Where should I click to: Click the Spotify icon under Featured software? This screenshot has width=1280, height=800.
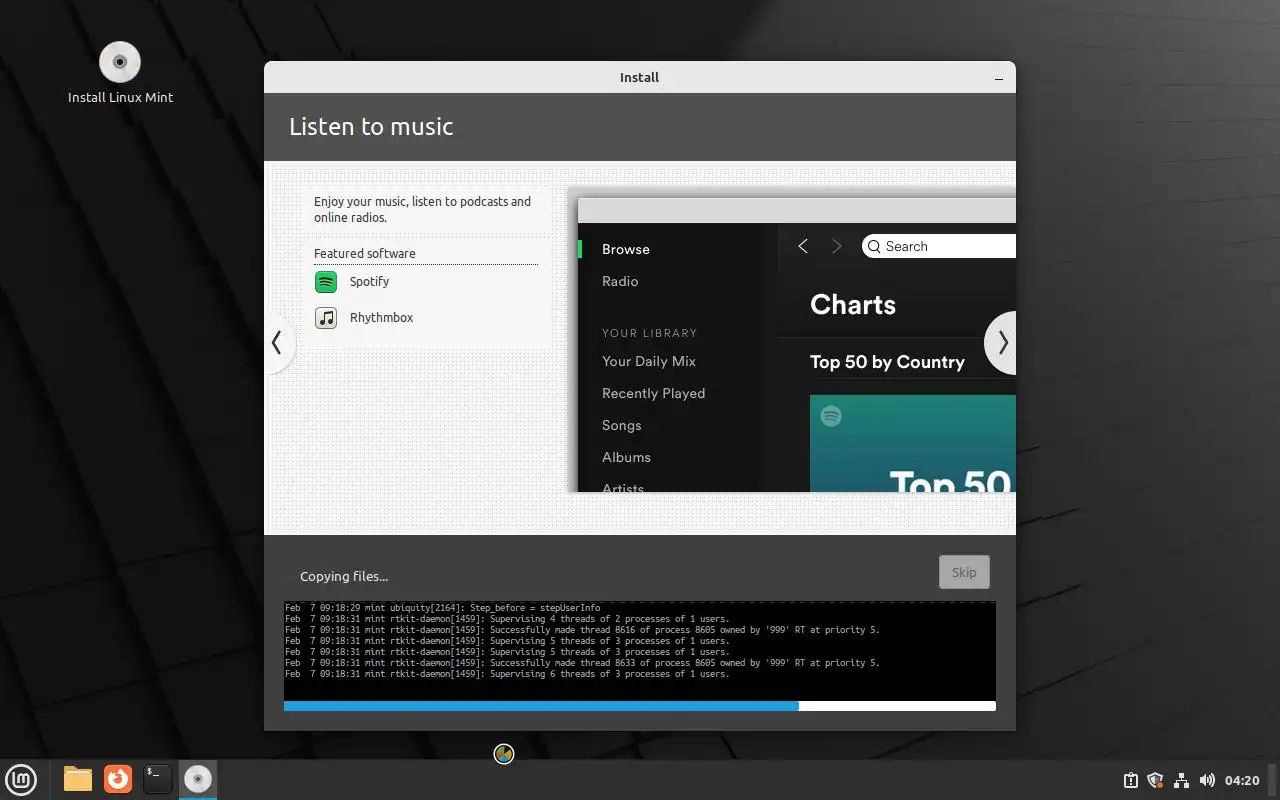[x=326, y=282]
